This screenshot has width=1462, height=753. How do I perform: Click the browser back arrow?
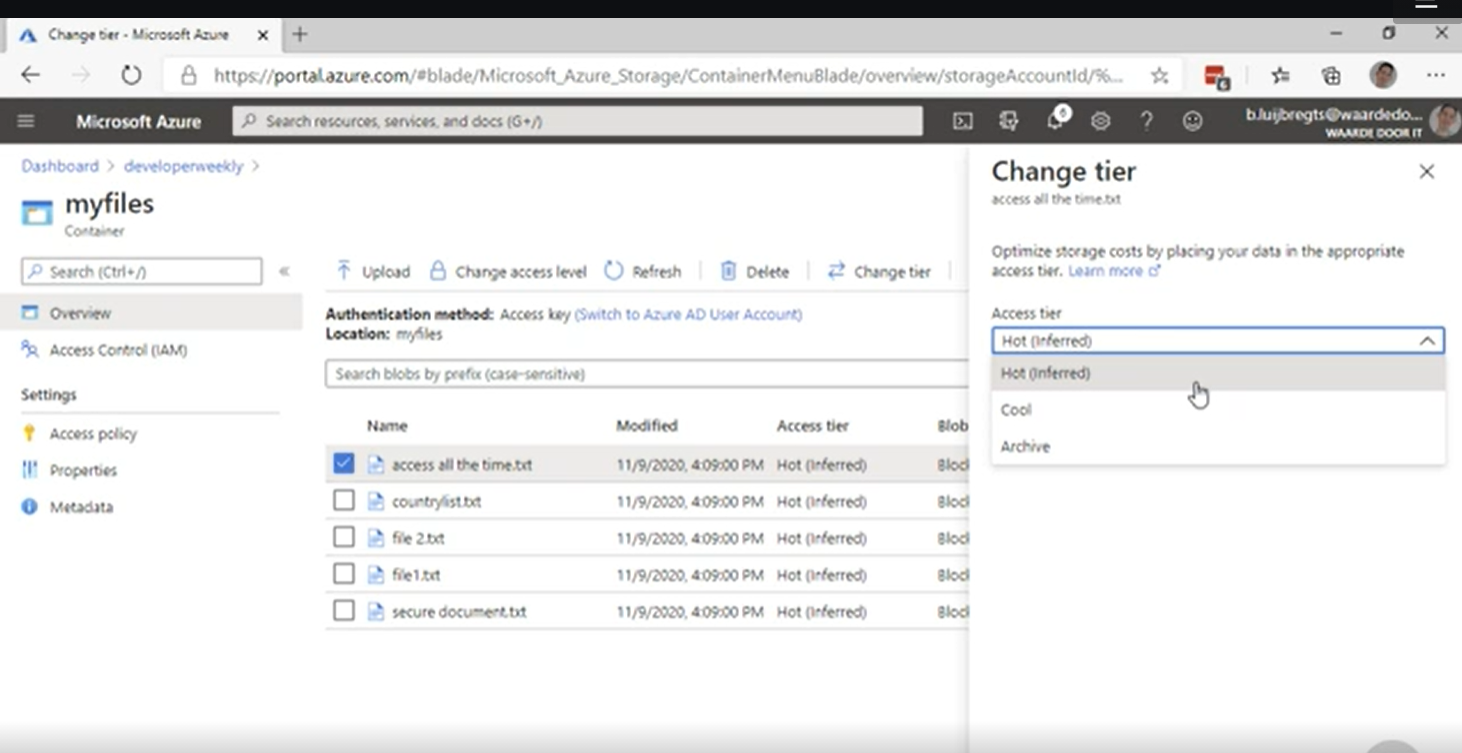click(x=31, y=75)
